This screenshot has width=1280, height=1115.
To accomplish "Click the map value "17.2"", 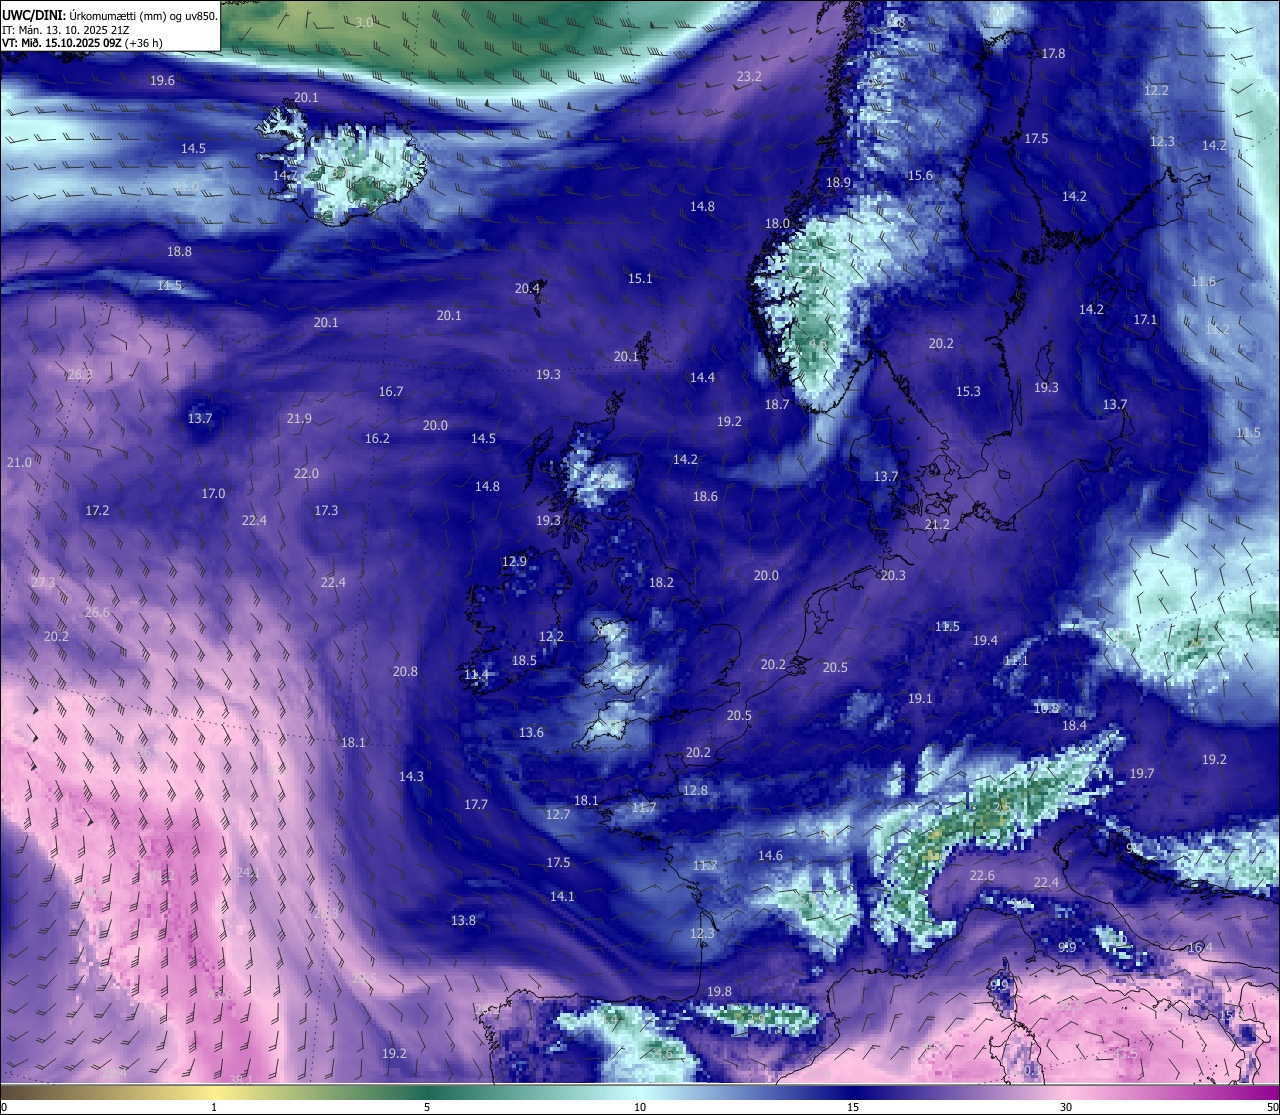I will tap(97, 511).
